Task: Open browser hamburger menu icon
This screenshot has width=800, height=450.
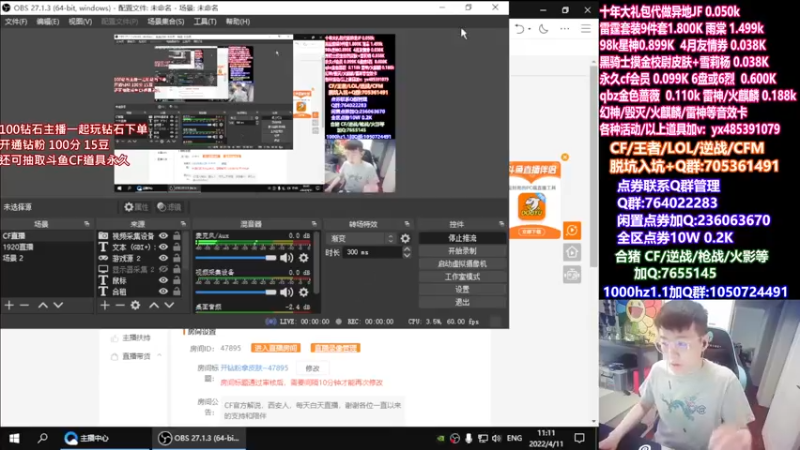Action: pyautogui.click(x=586, y=29)
